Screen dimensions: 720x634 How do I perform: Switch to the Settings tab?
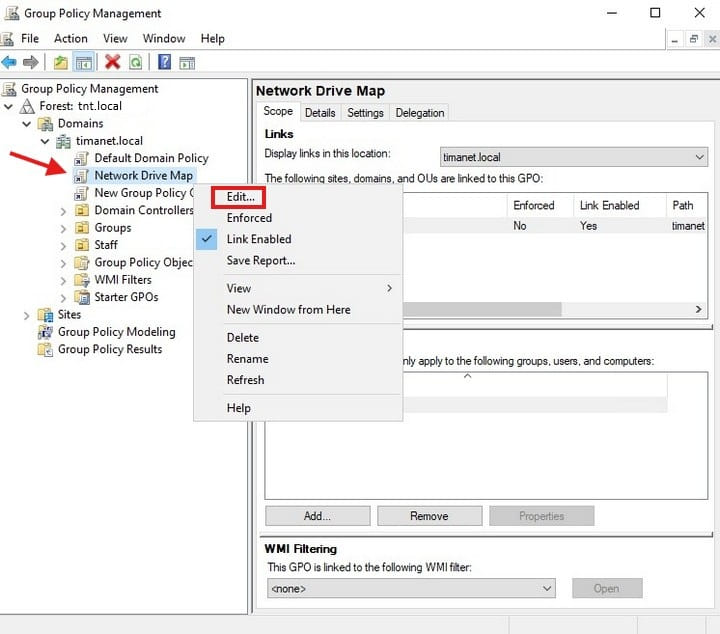tap(365, 113)
